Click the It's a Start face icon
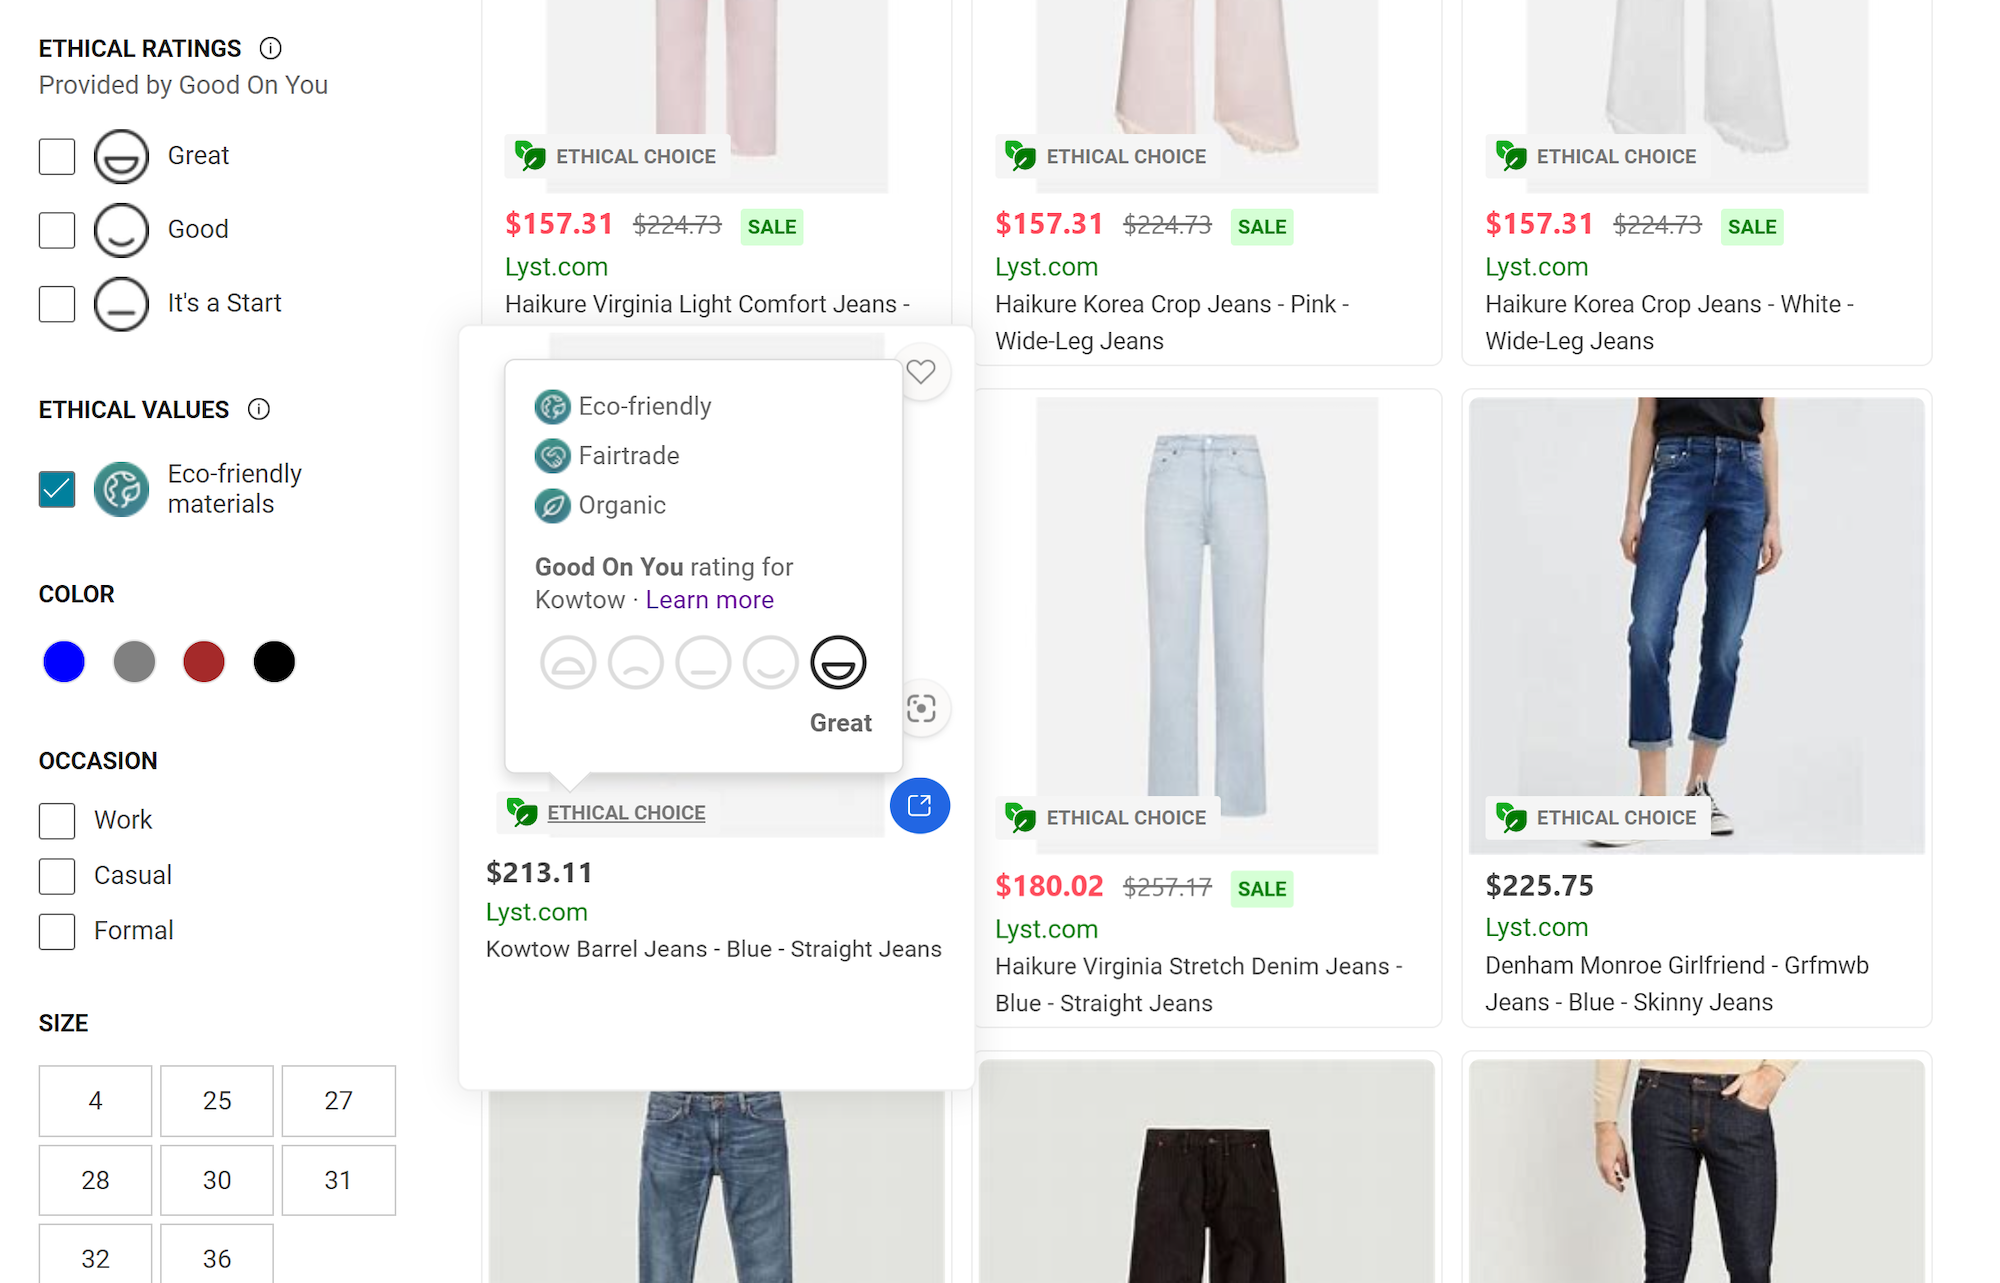2000x1283 pixels. [121, 303]
